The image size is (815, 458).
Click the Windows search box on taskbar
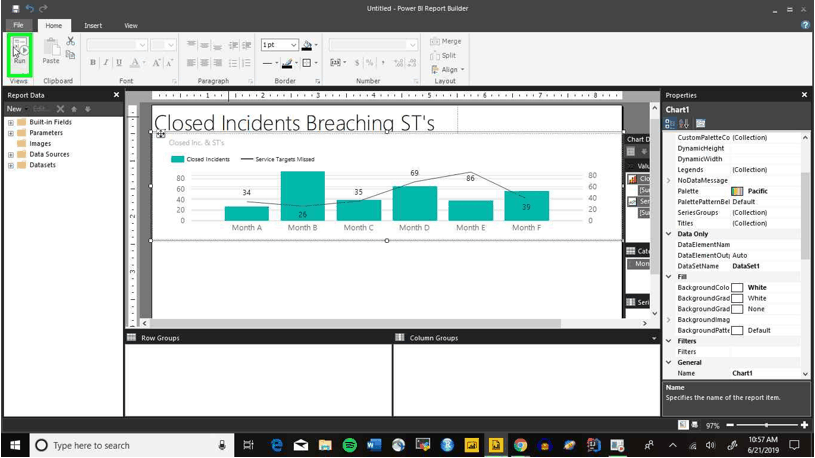[131, 446]
